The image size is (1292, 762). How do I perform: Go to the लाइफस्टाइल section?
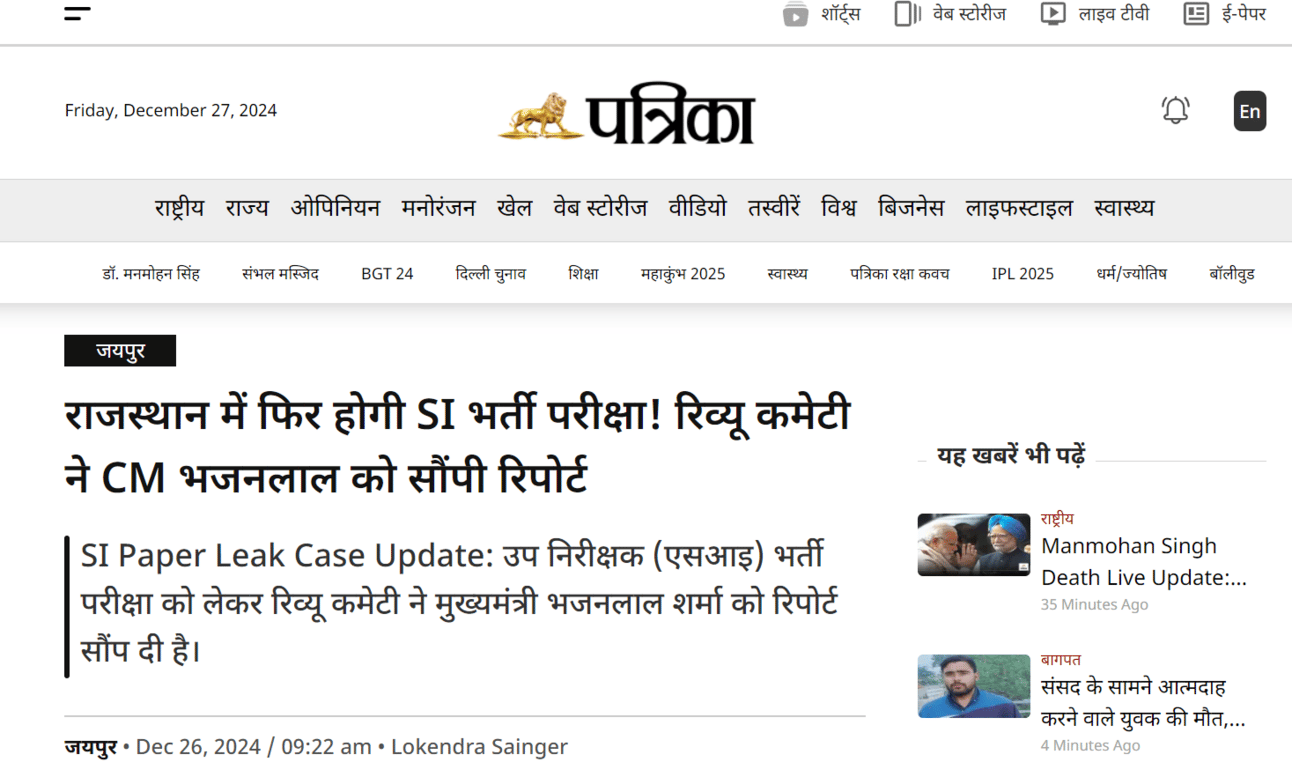coord(1019,208)
